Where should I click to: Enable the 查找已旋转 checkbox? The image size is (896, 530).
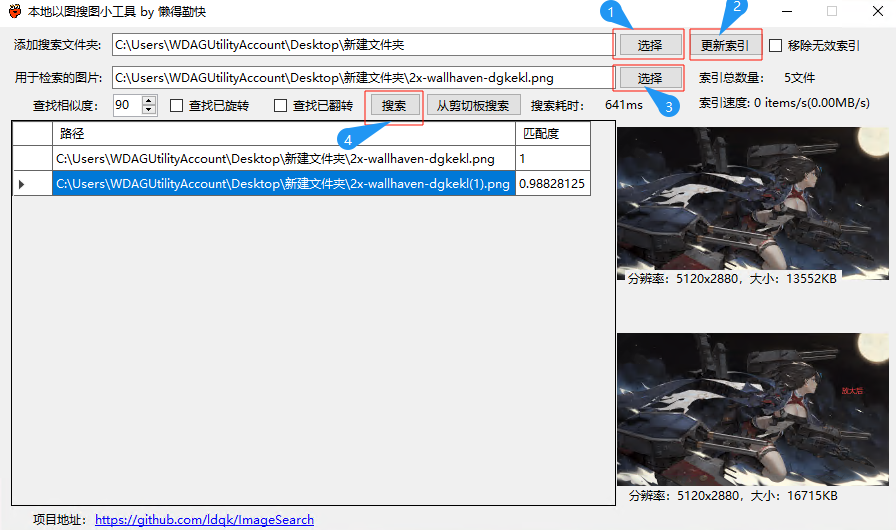coord(177,106)
